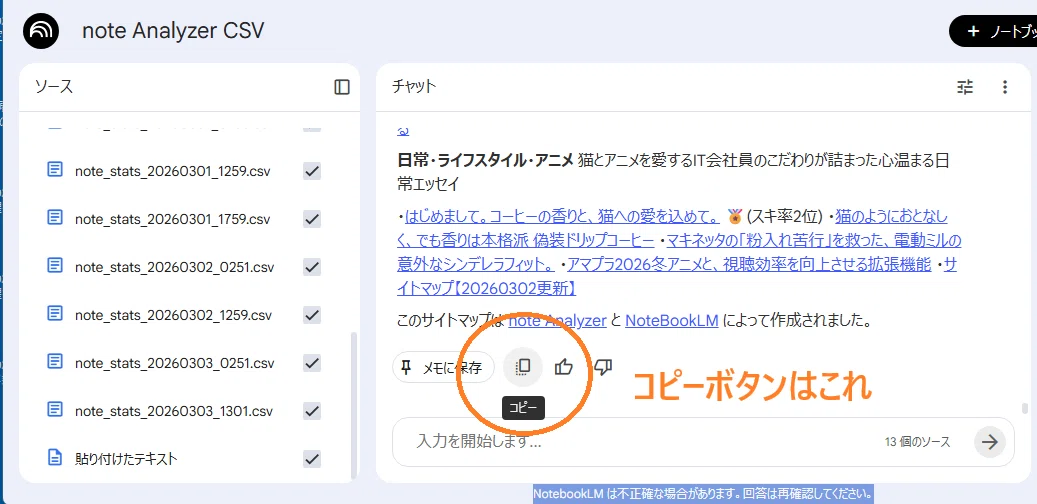This screenshot has width=1037, height=504.
Task: Click the sources list scrollbar
Action: click(353, 405)
